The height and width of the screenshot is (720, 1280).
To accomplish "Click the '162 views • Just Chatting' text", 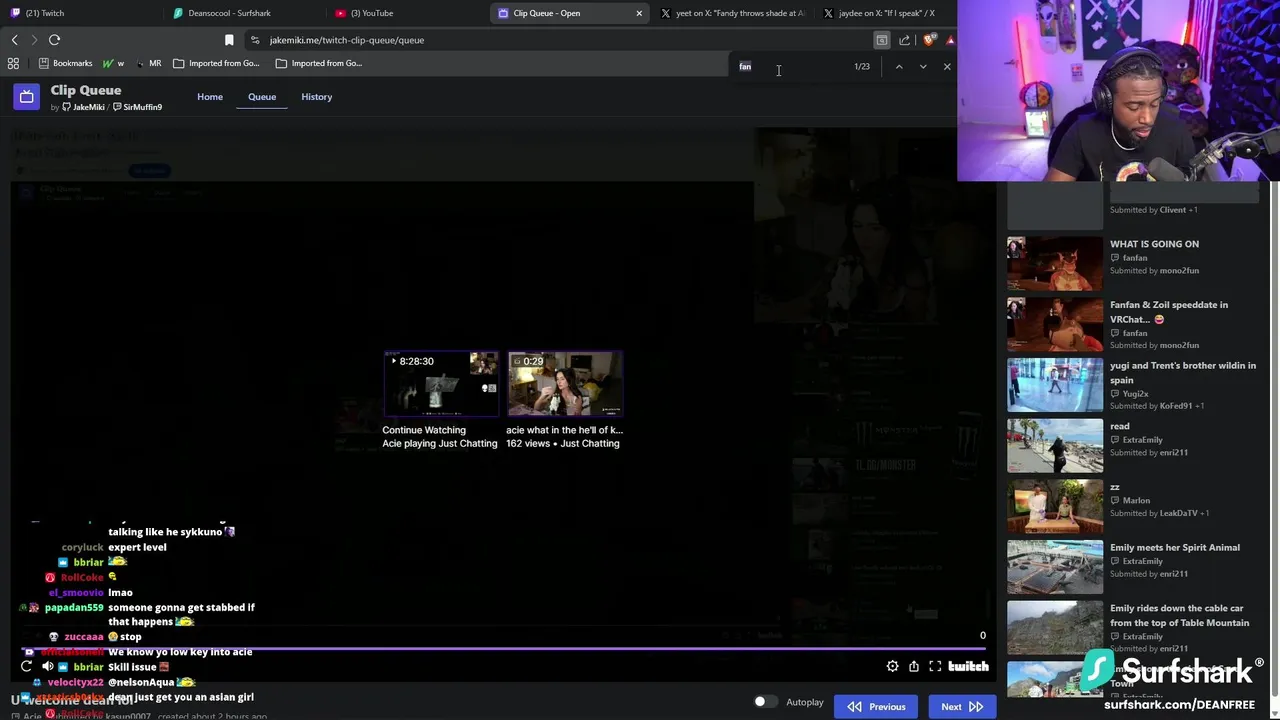I will [x=563, y=443].
